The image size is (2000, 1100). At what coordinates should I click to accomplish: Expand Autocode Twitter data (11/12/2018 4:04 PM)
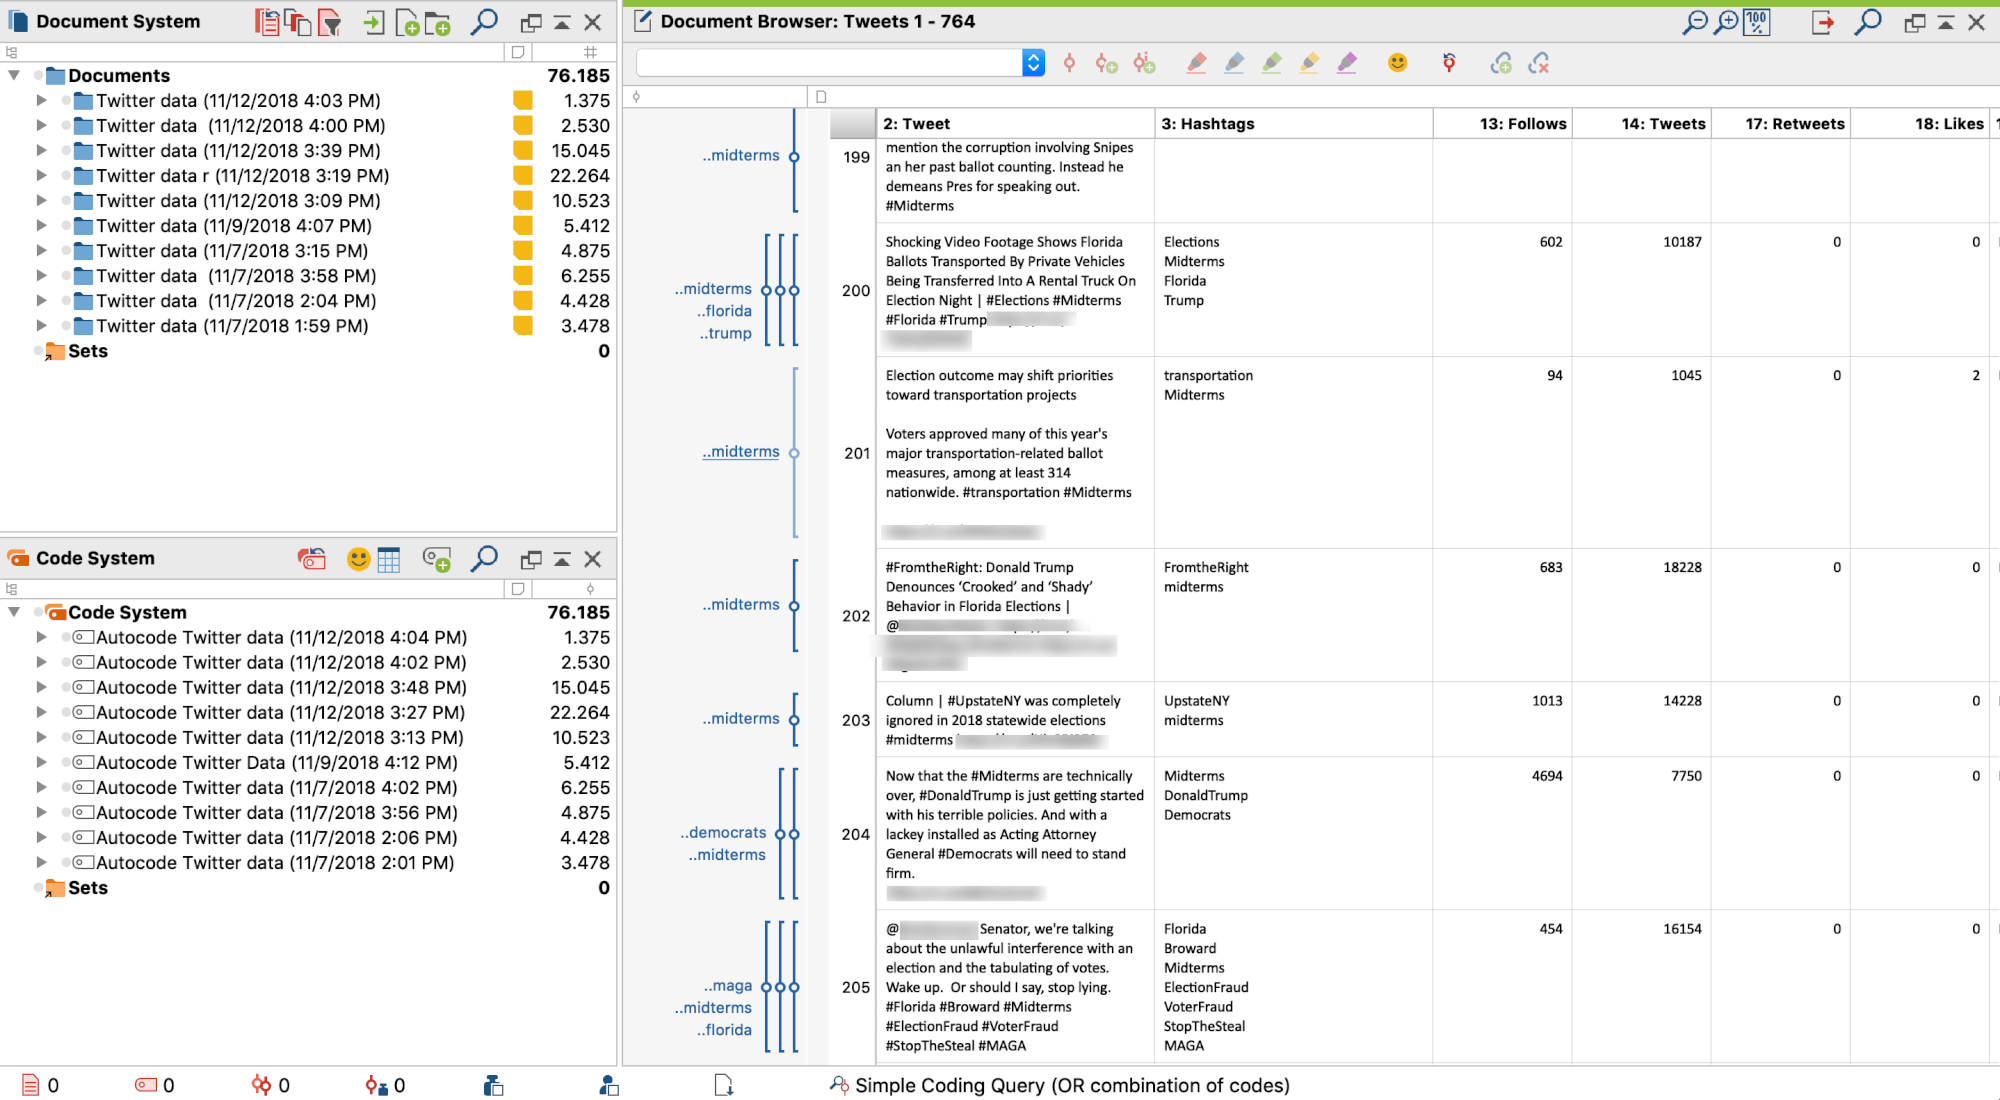[41, 637]
